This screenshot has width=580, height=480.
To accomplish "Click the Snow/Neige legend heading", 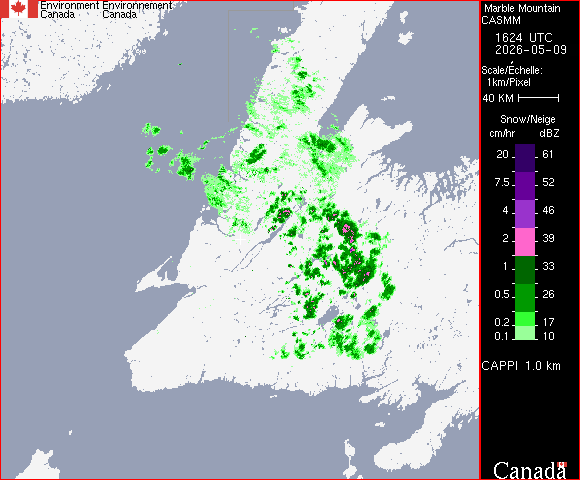I will 527,119.
